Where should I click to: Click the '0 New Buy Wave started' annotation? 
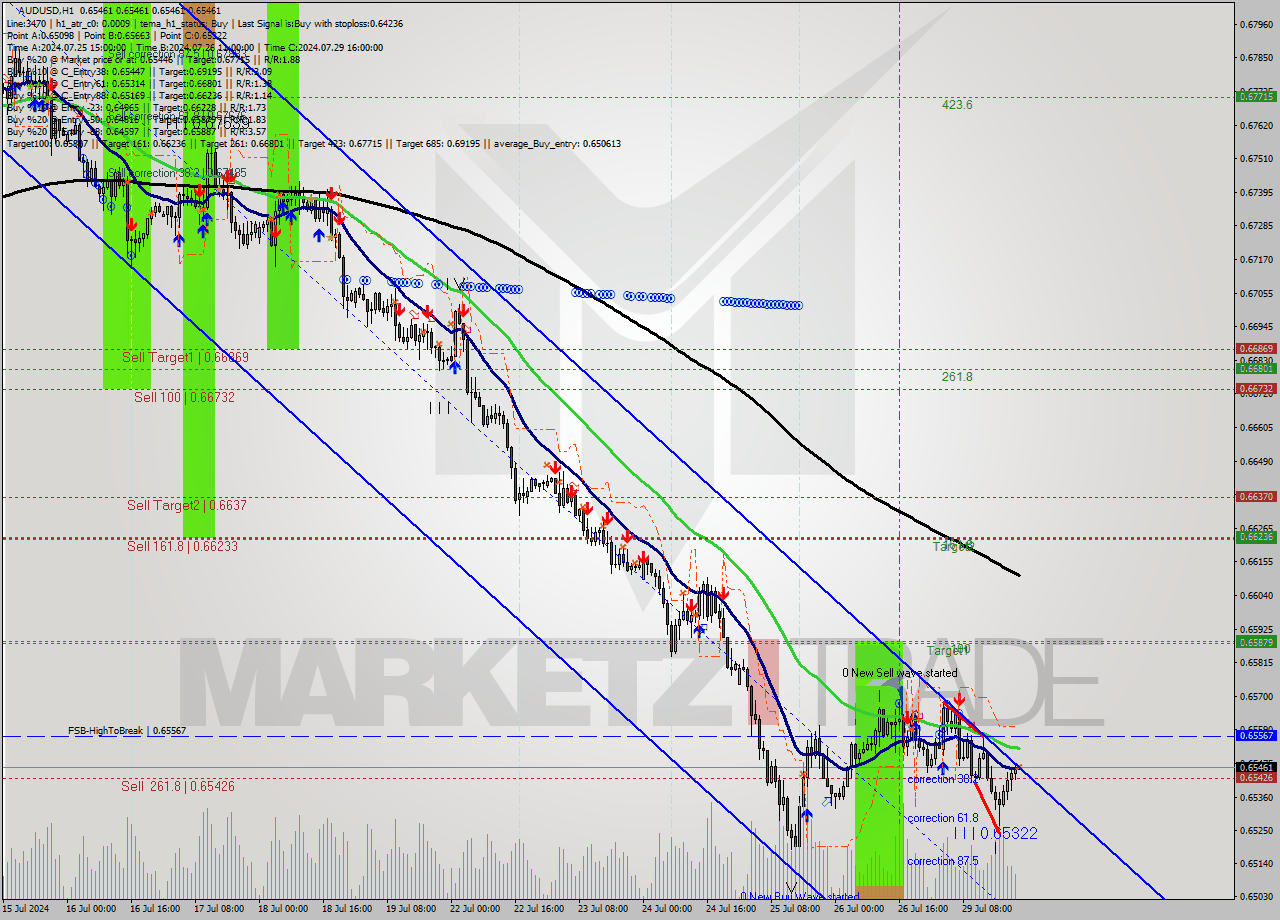click(799, 896)
